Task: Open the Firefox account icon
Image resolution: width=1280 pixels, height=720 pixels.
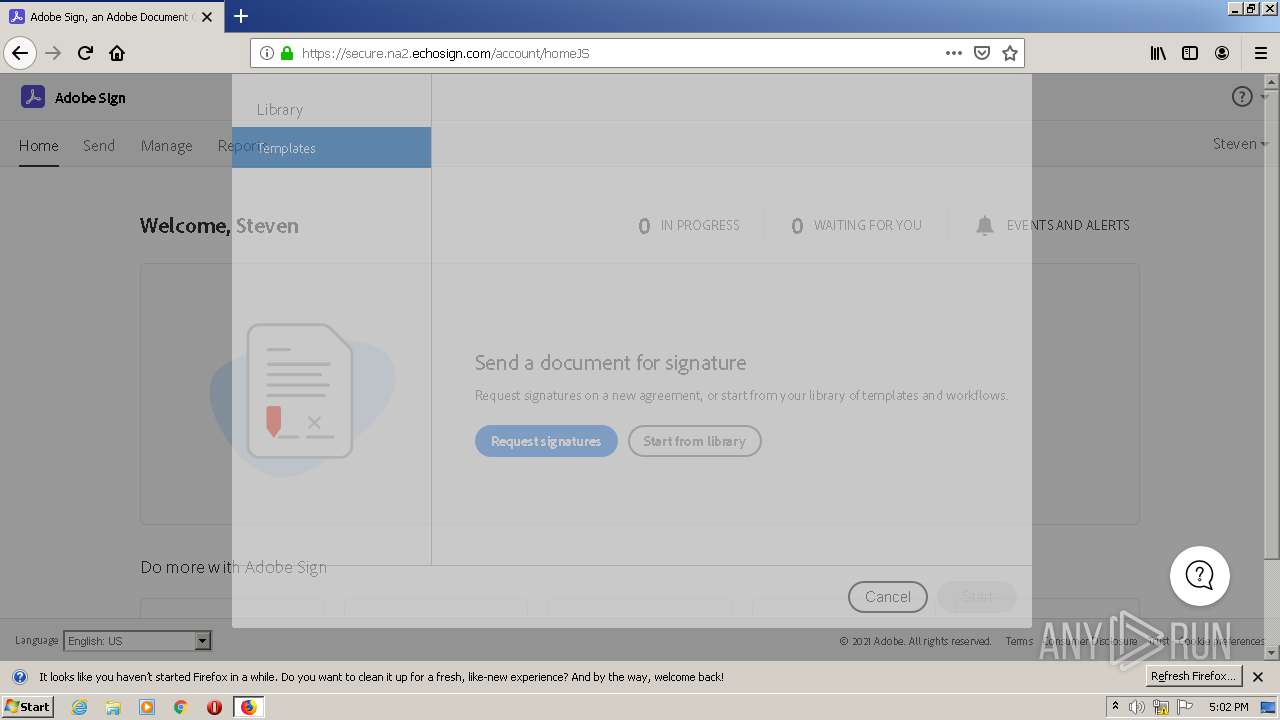Action: tap(1222, 53)
